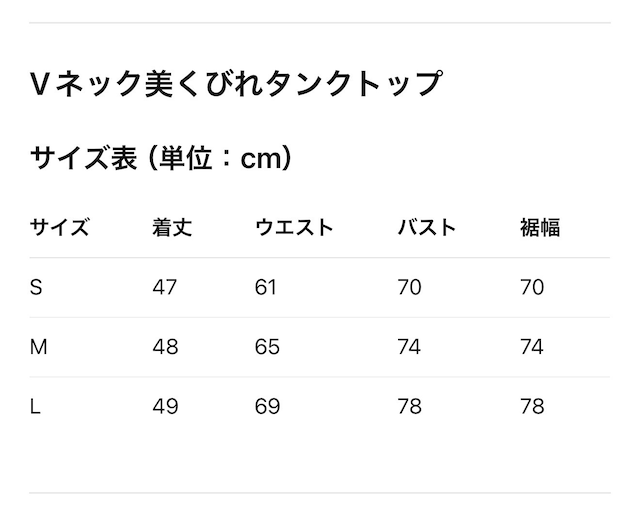Select the 裾幅 column header

coord(540,227)
